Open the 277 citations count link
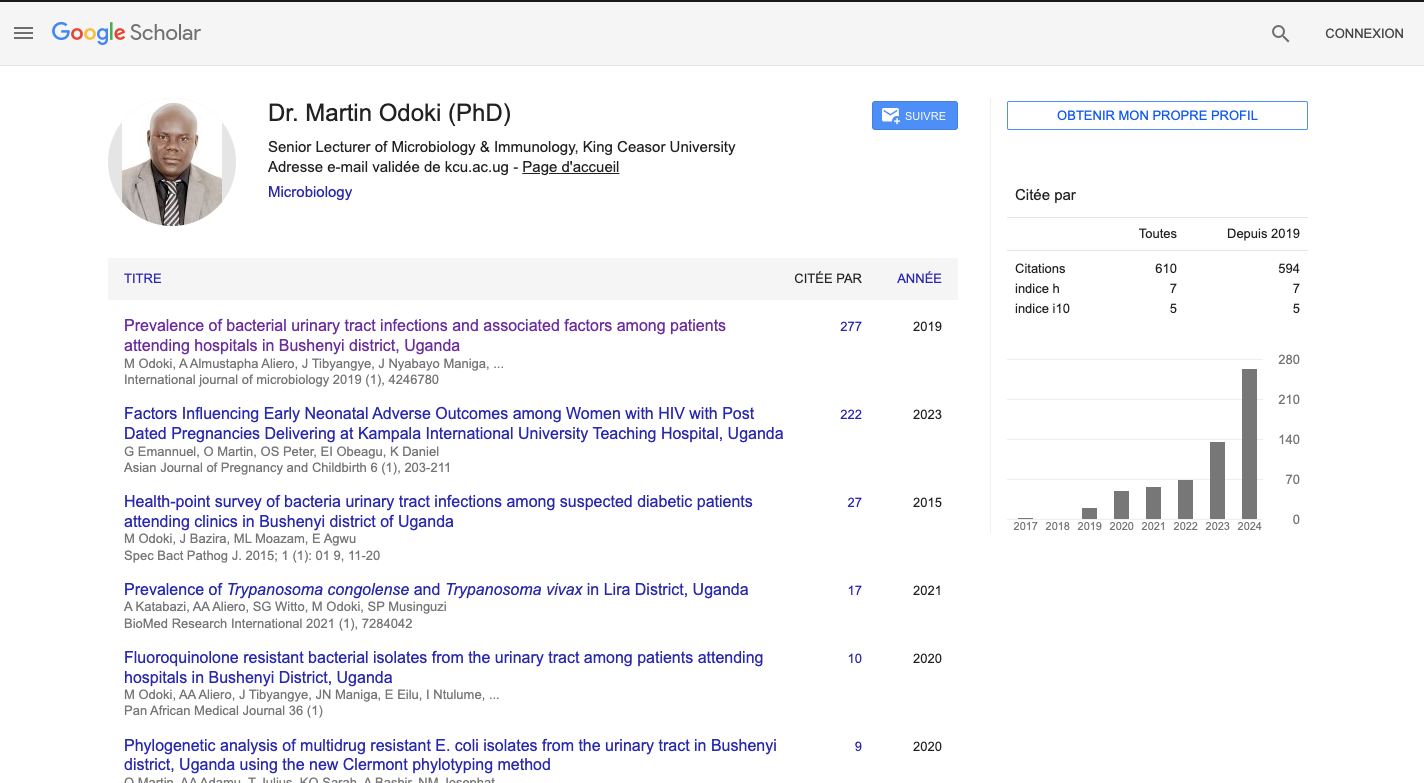This screenshot has height=783, width=1424. tap(850, 326)
